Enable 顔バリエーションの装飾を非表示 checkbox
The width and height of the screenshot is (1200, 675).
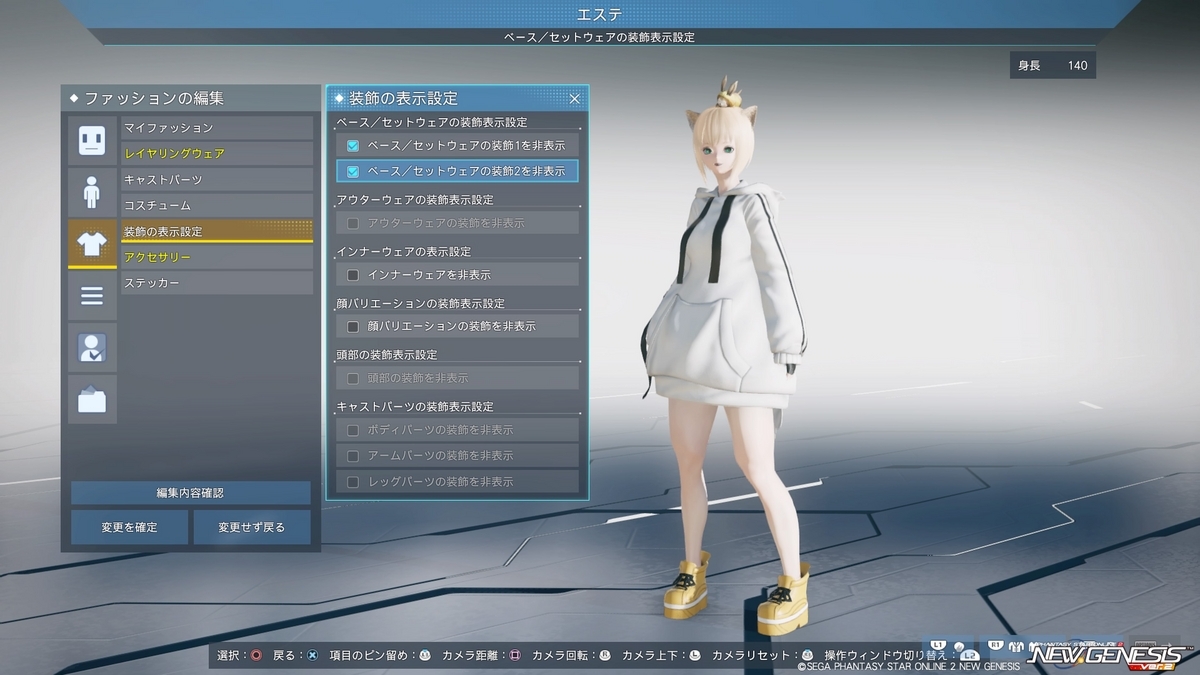tap(353, 326)
